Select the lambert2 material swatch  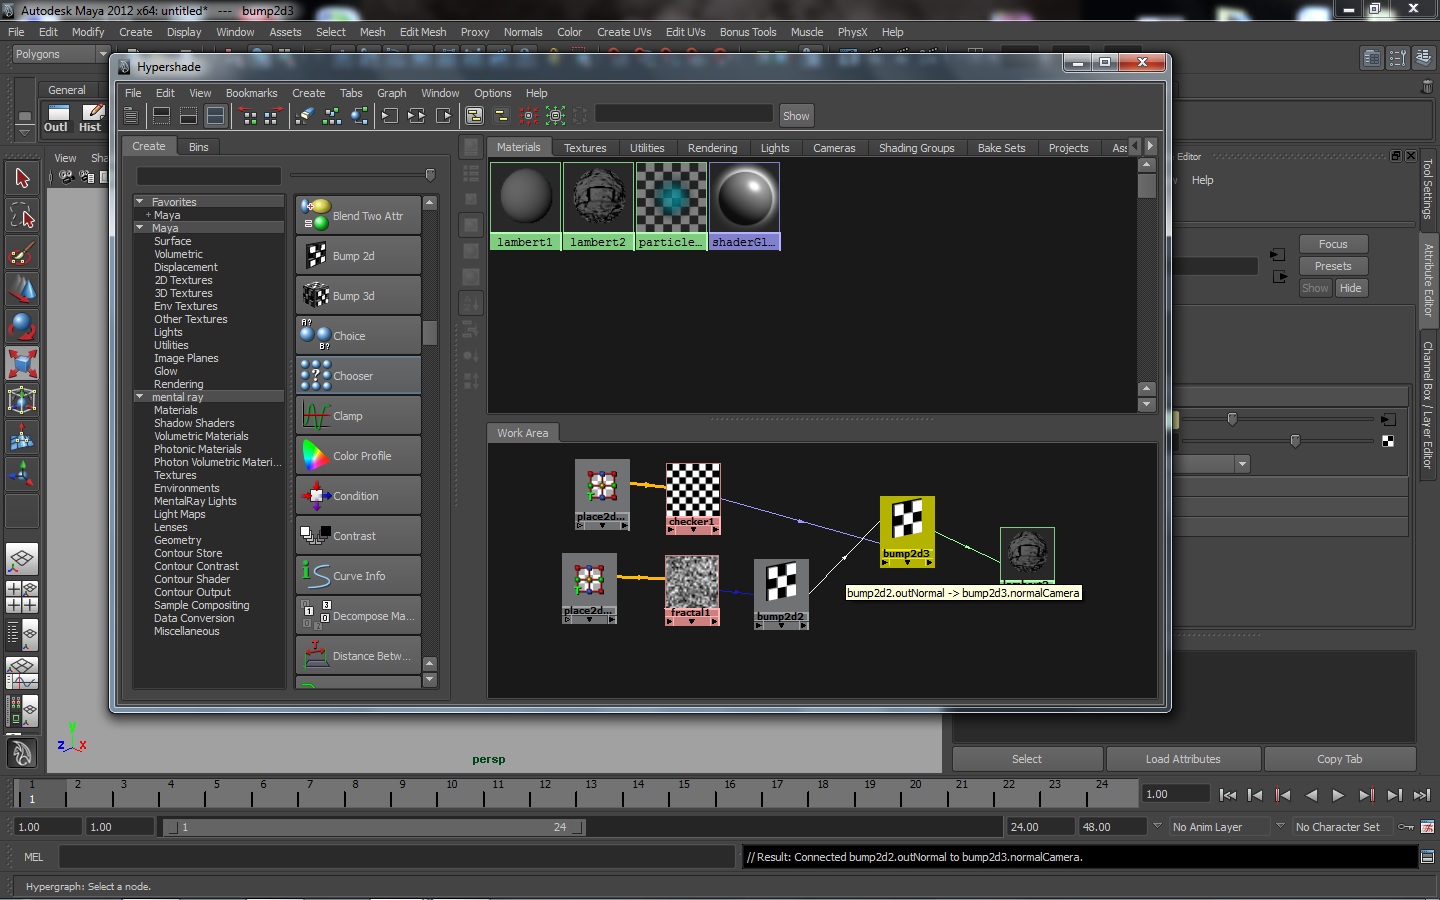coord(598,206)
